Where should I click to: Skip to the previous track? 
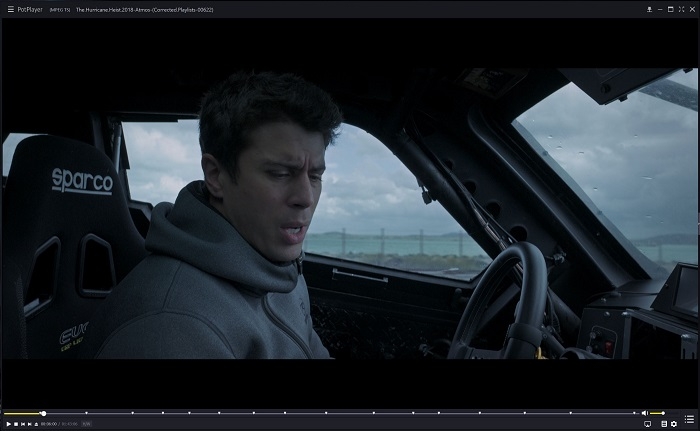point(22,424)
